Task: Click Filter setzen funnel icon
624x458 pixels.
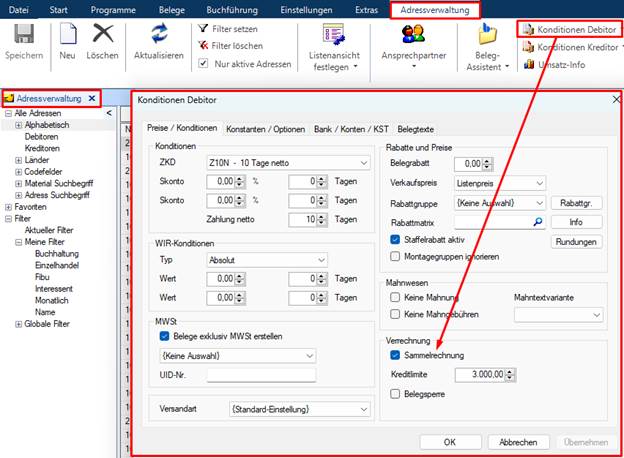Action: [x=203, y=28]
